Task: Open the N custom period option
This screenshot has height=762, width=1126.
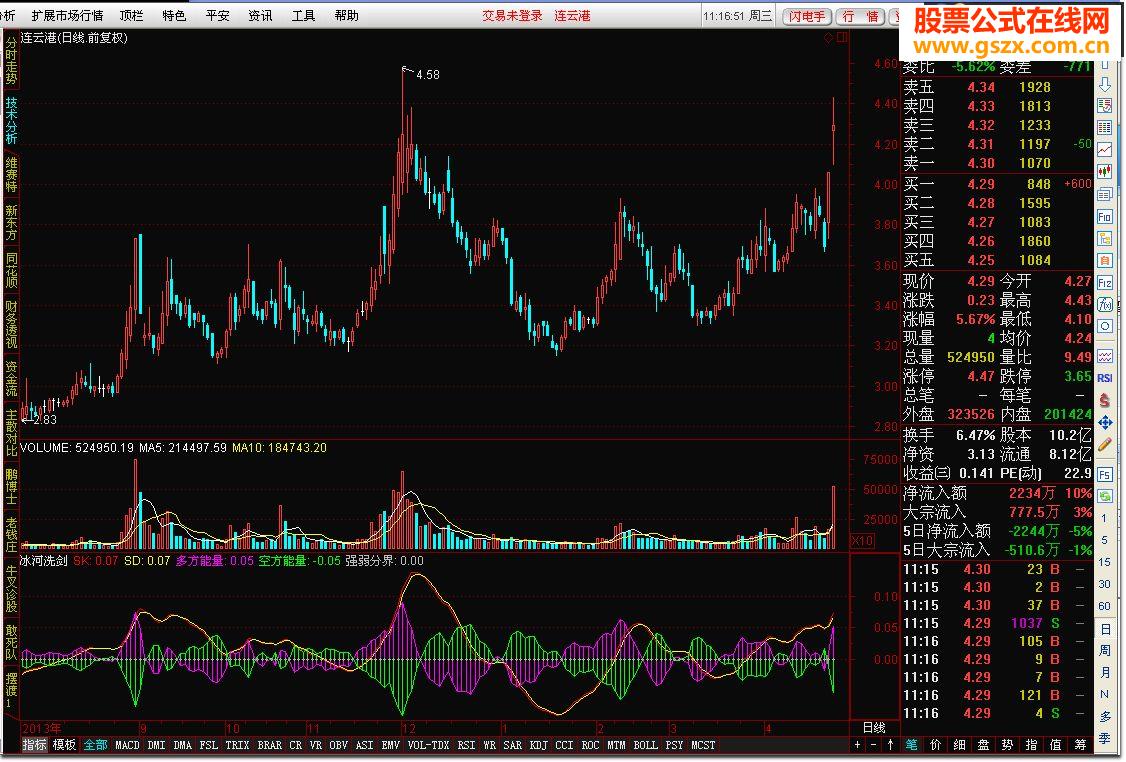Action: click(x=1104, y=694)
